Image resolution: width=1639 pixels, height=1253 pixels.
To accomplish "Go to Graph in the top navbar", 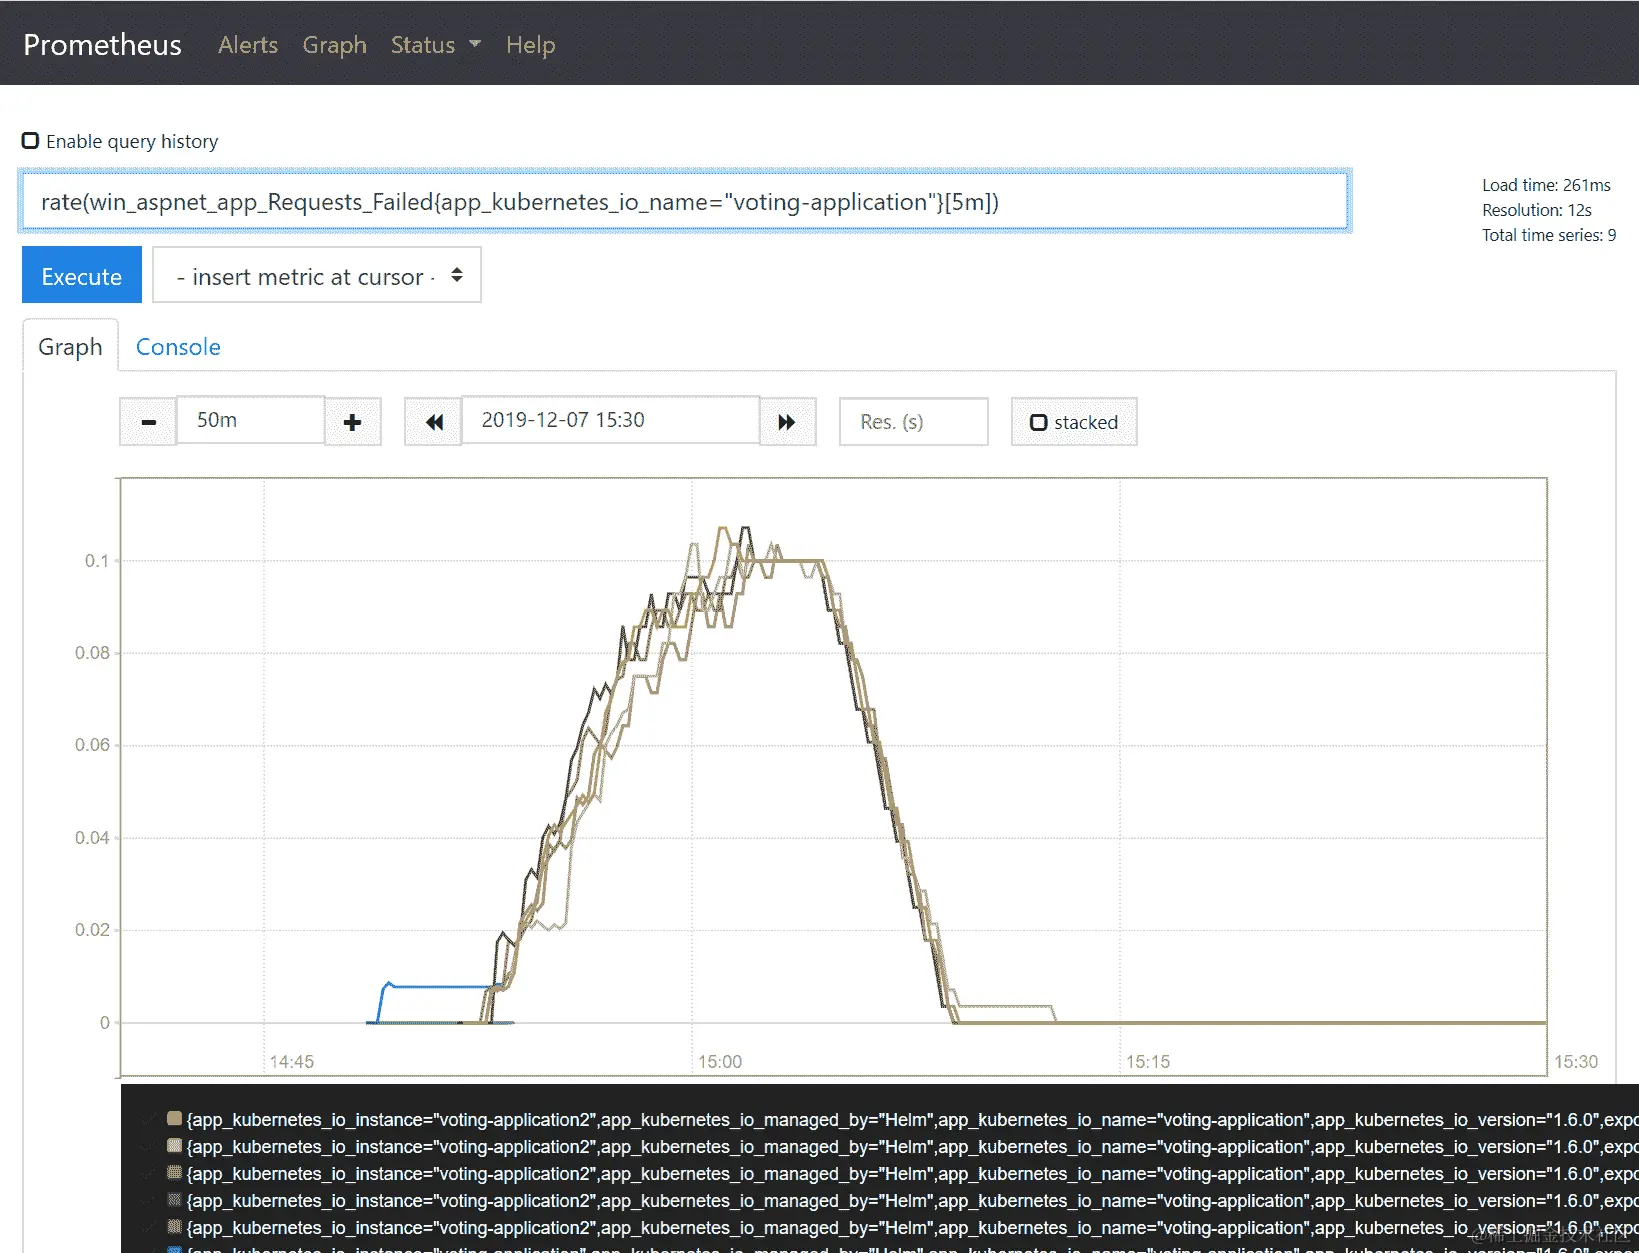I will click(x=335, y=45).
